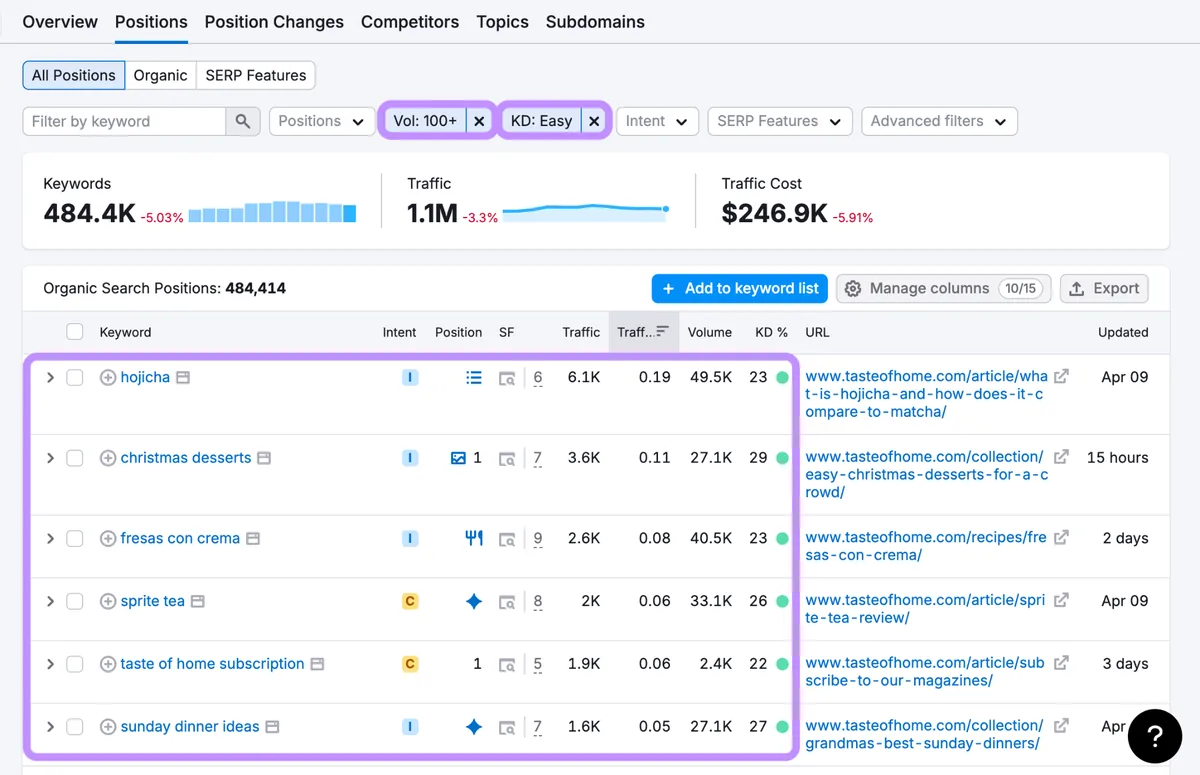Screen dimensions: 1200x775
Task: Click the help question mark button
Action: 1155,737
